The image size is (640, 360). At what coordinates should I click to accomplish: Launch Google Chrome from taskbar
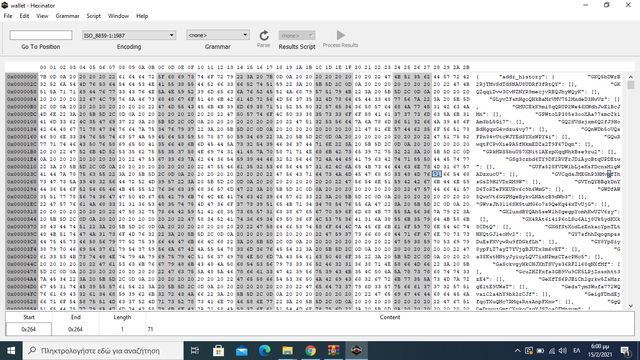[311, 351]
